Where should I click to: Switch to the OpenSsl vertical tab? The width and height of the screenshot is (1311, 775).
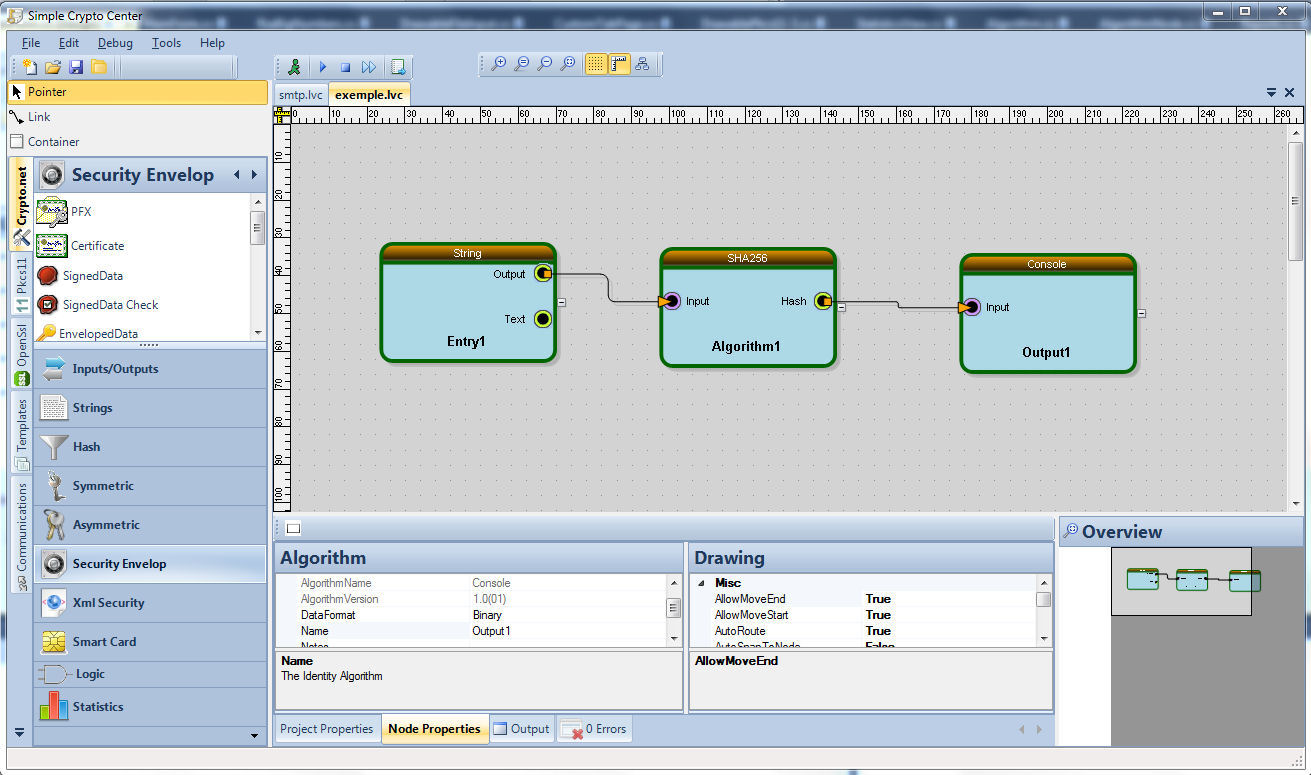point(21,353)
